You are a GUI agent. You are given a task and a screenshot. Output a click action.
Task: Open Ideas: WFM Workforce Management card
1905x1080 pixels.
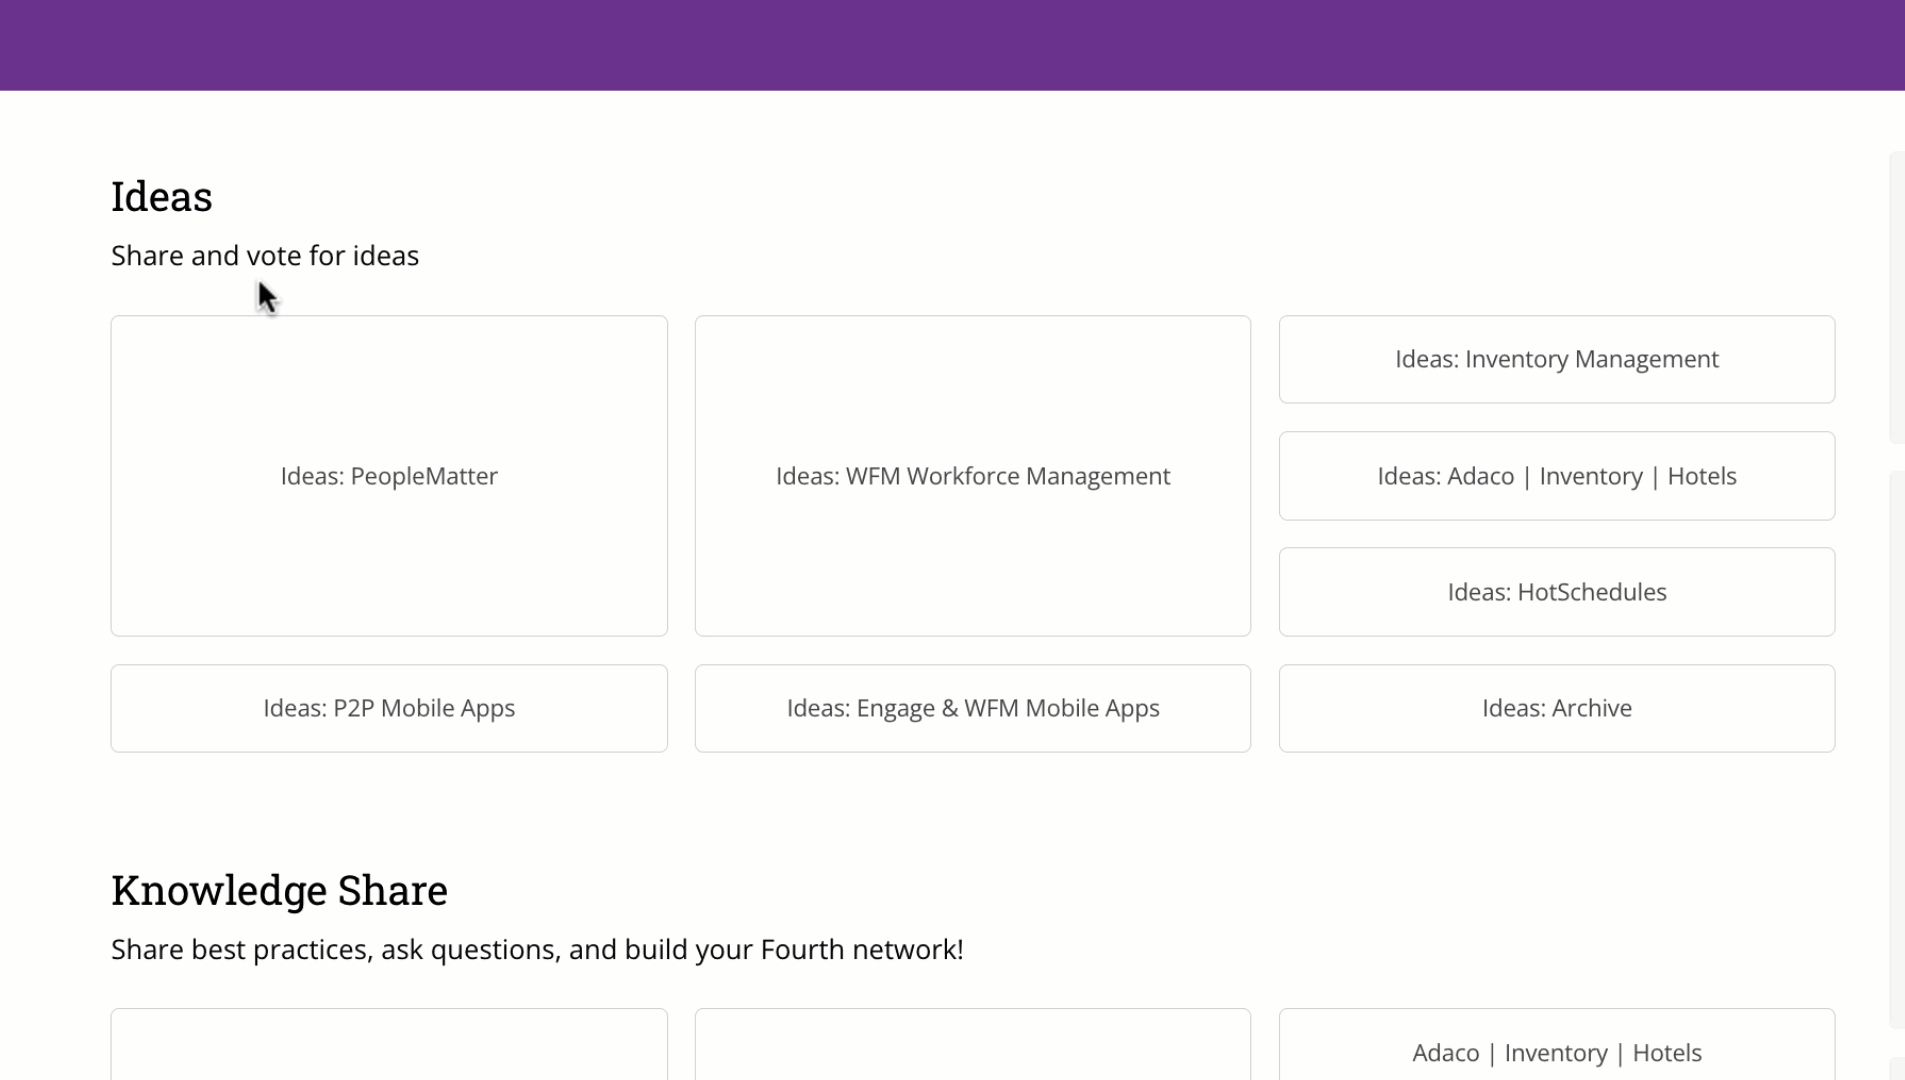point(972,476)
